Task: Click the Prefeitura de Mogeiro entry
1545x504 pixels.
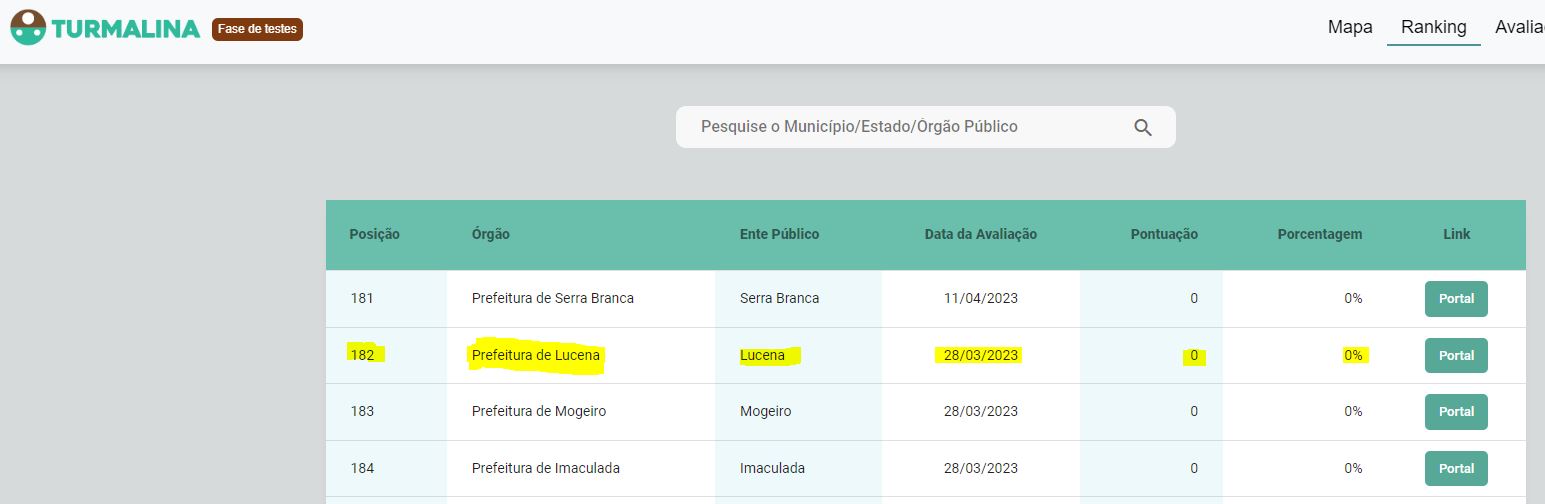Action: pos(539,411)
